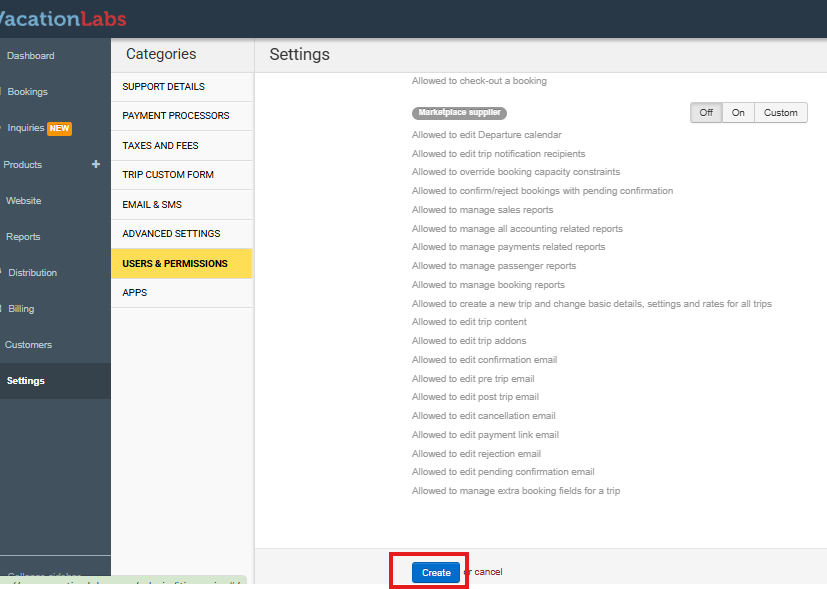Go to Bookings in the sidebar
The width and height of the screenshot is (827, 589).
(27, 92)
